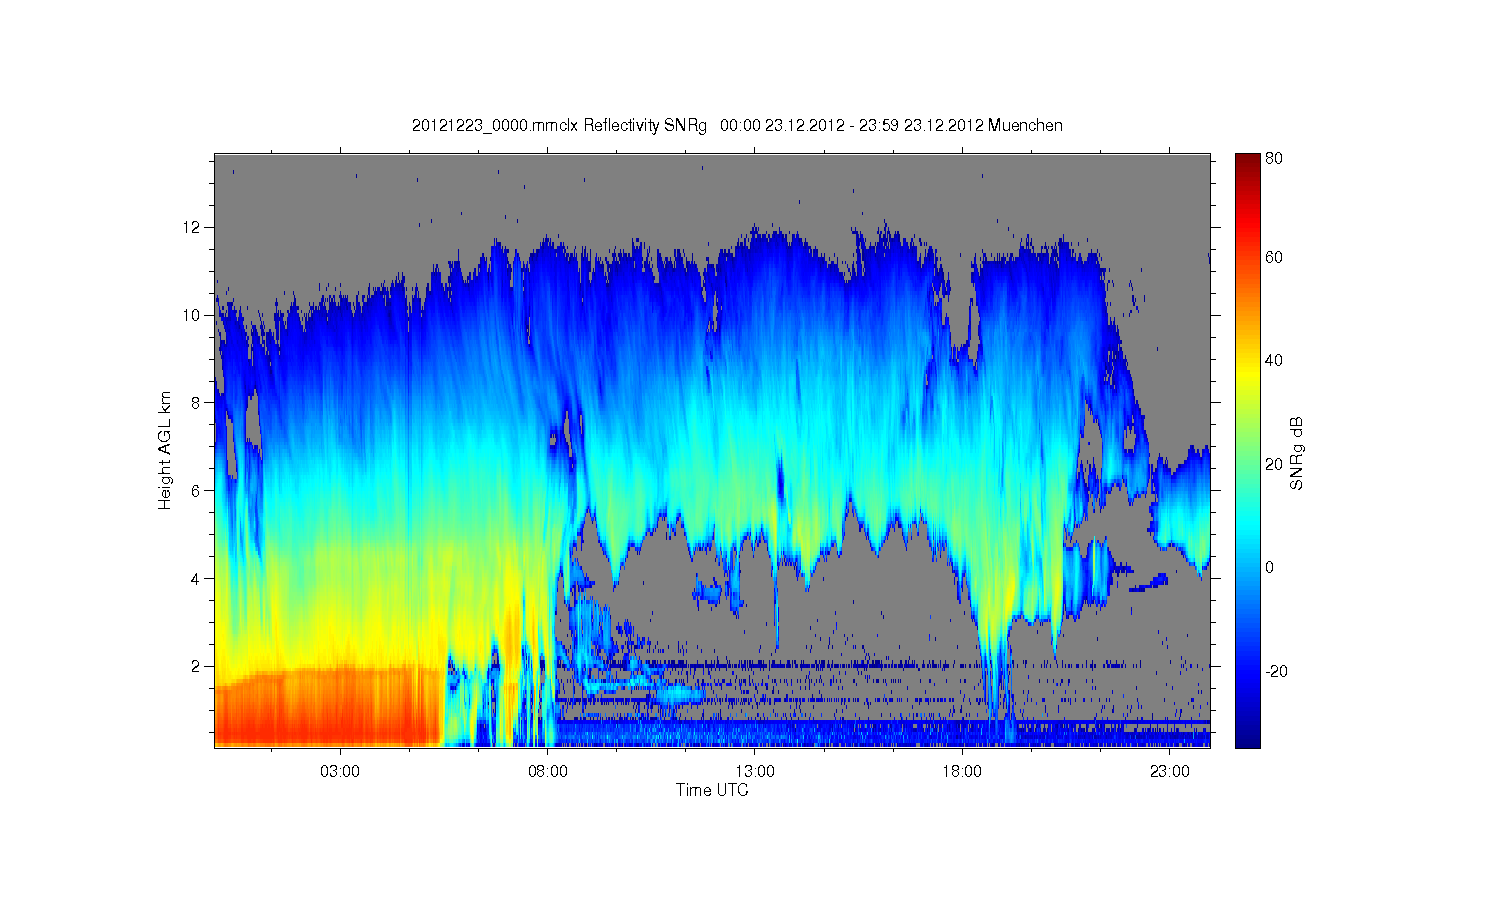Click the 03:00 time tick label

(340, 771)
